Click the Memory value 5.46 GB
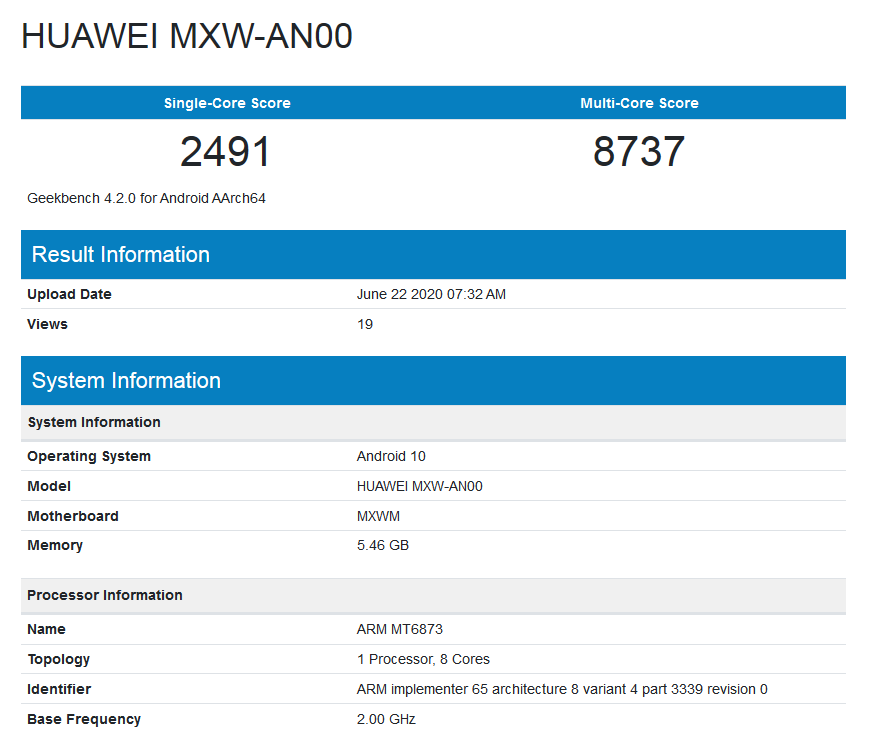 (x=383, y=545)
